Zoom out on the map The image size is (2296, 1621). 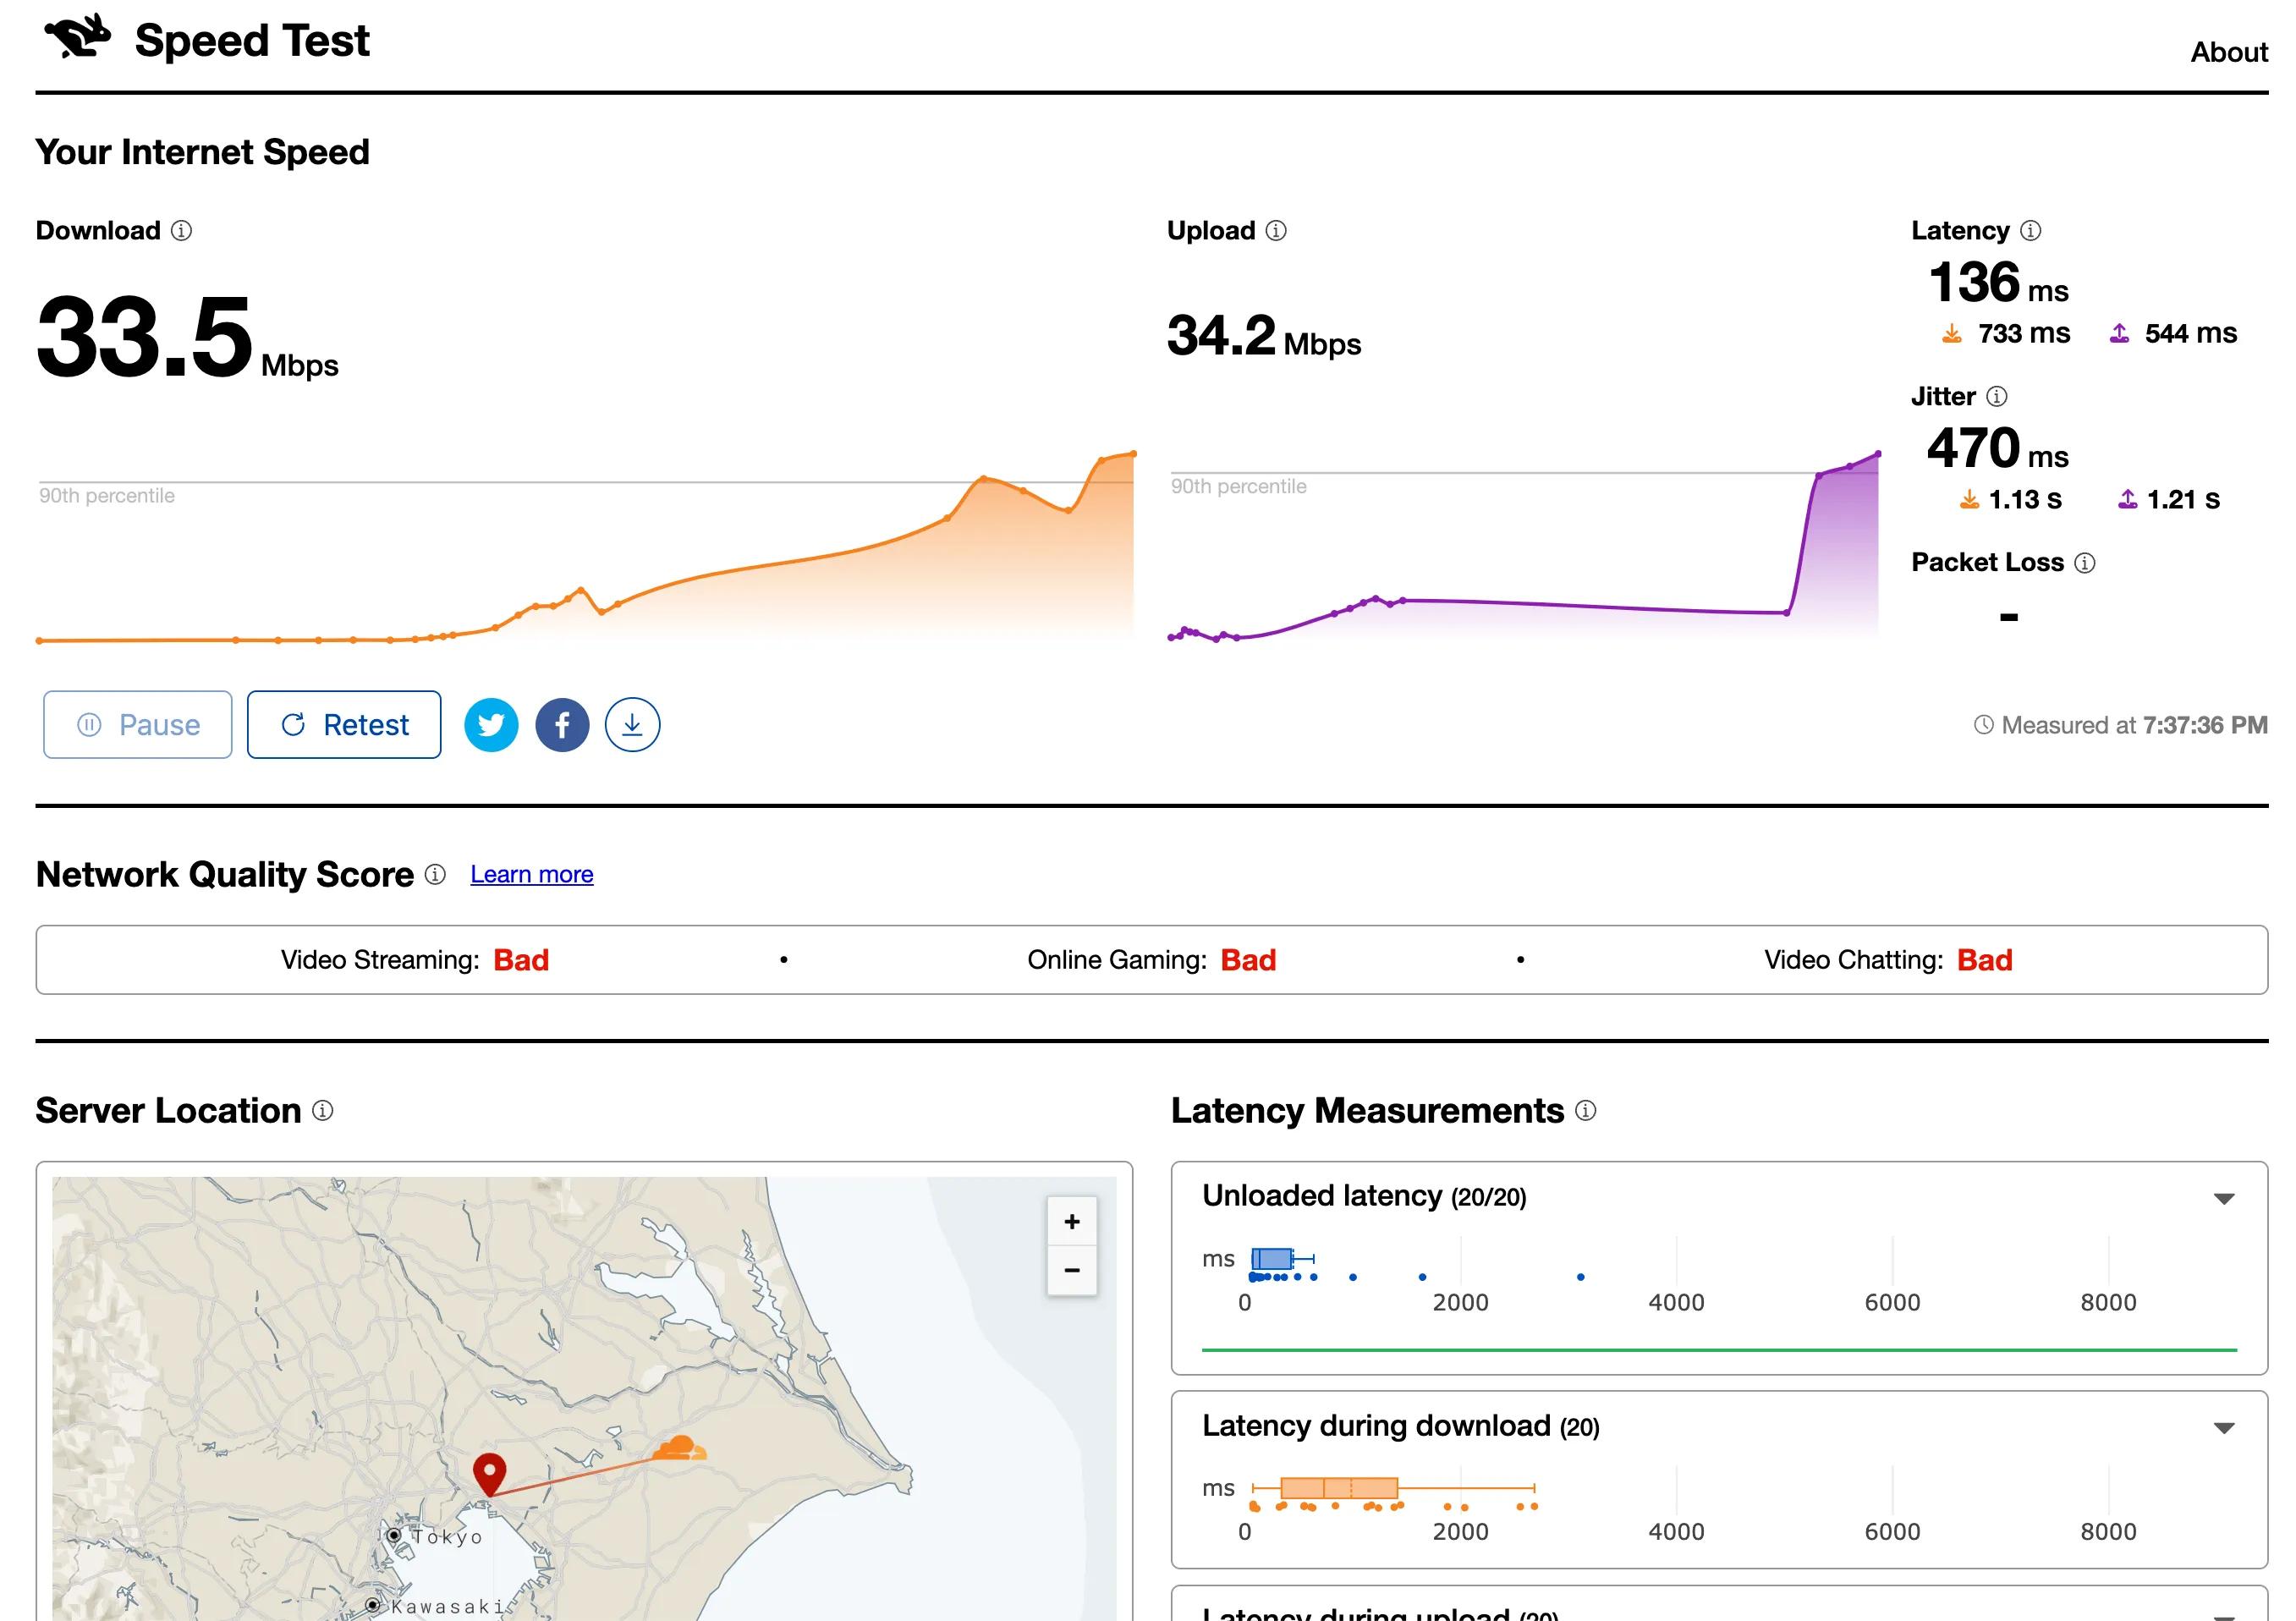tap(1072, 1270)
